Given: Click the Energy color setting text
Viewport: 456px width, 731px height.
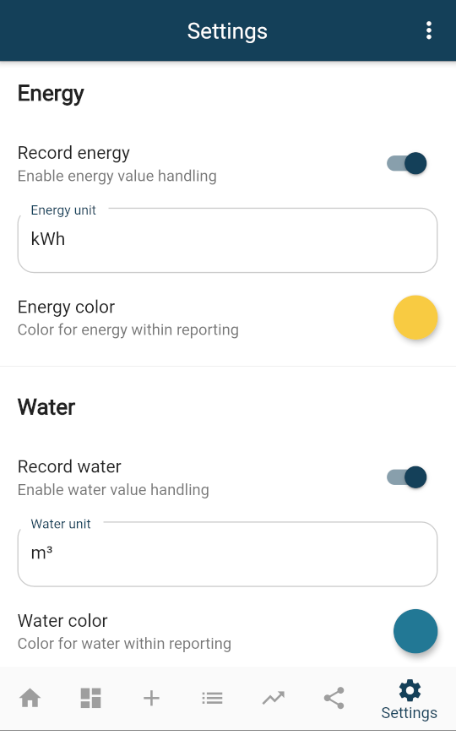Looking at the screenshot, I should coord(66,307).
